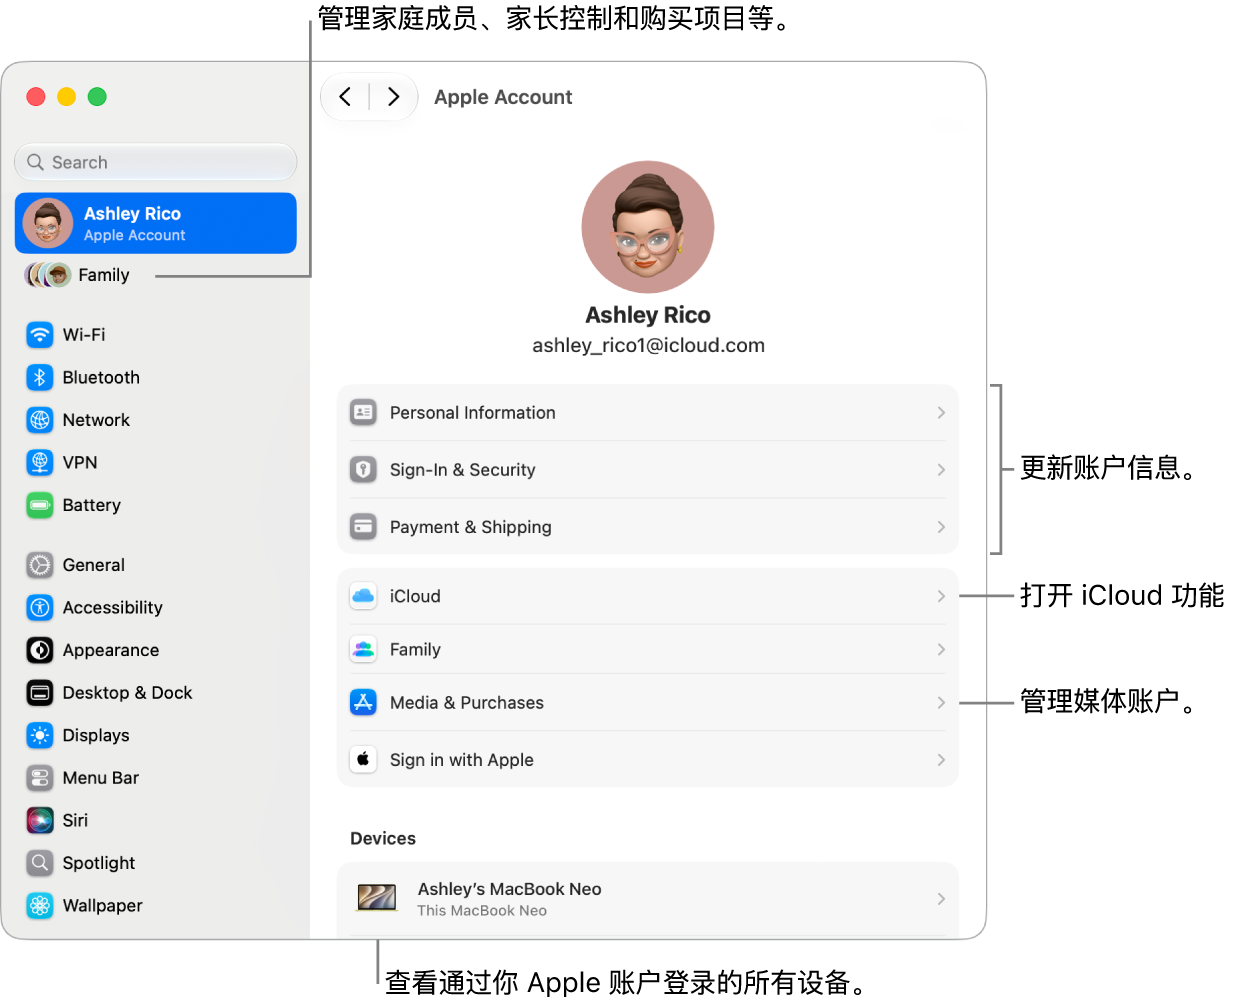This screenshot has height=1005, width=1240.
Task: Click the Accessibility sidebar icon
Action: click(x=40, y=608)
